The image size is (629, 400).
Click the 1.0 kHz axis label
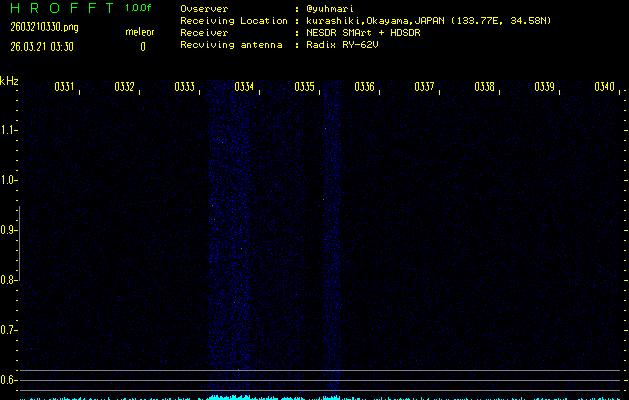click(x=7, y=180)
